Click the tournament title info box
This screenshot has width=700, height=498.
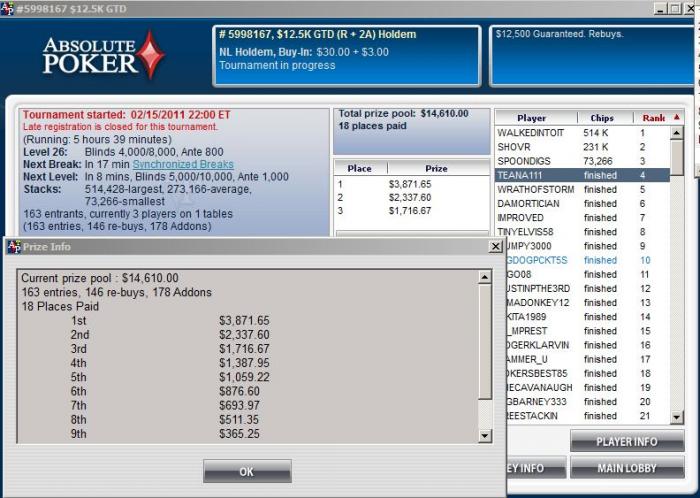[347, 56]
